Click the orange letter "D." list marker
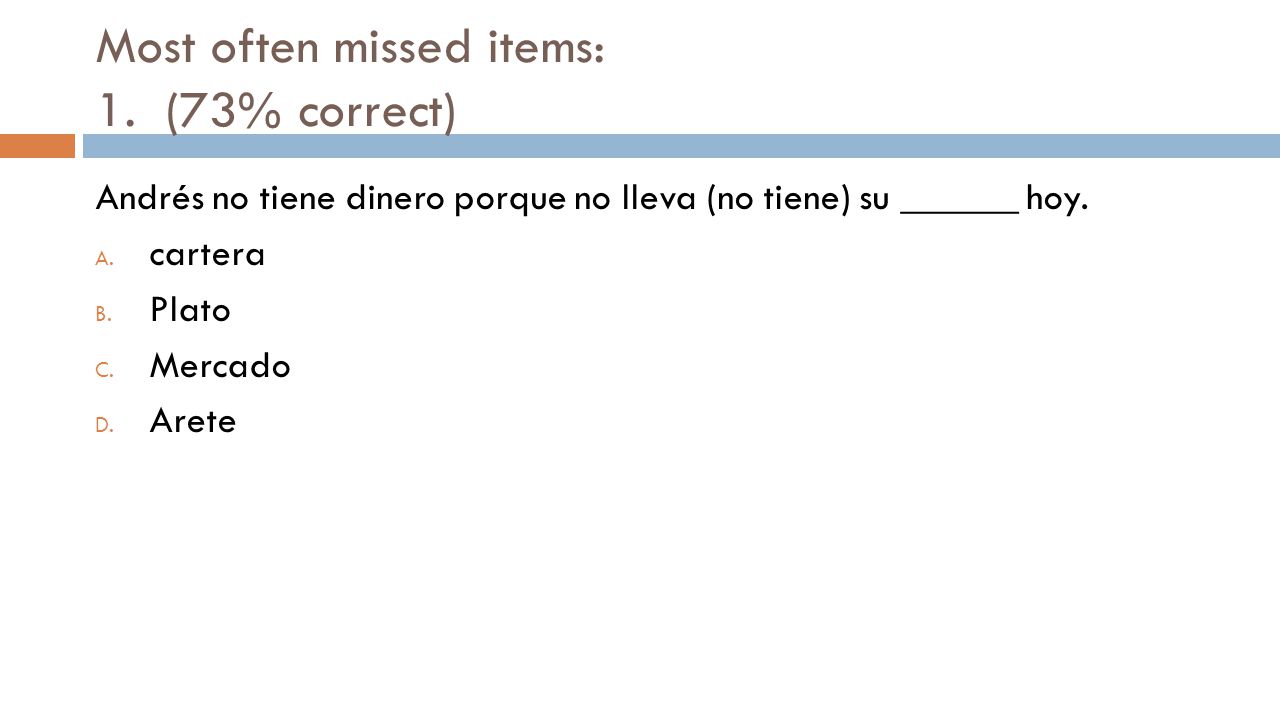This screenshot has width=1280, height=720. click(x=106, y=426)
